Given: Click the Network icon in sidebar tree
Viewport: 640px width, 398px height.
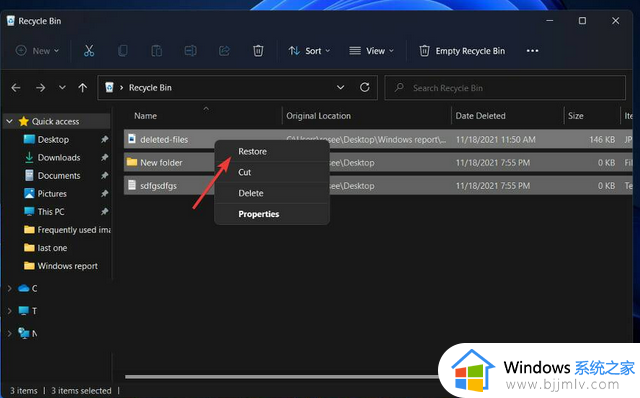Looking at the screenshot, I should pos(24,333).
